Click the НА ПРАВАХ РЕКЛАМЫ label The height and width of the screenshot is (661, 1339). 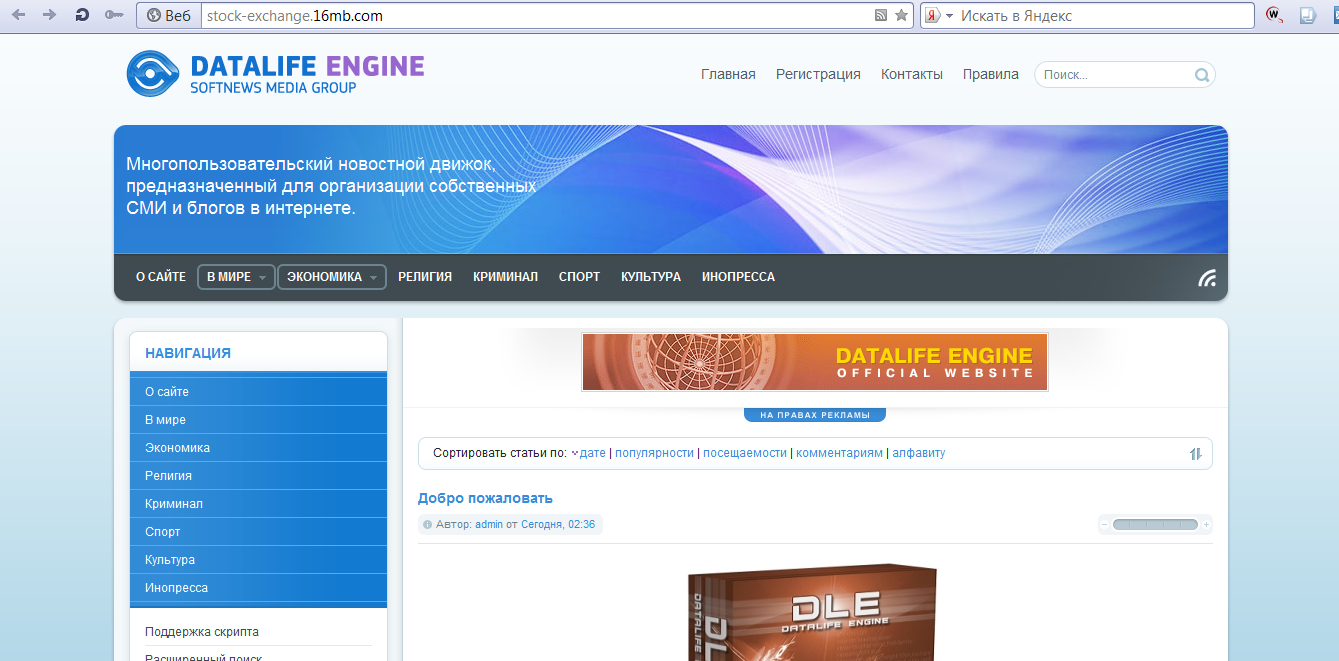click(815, 415)
